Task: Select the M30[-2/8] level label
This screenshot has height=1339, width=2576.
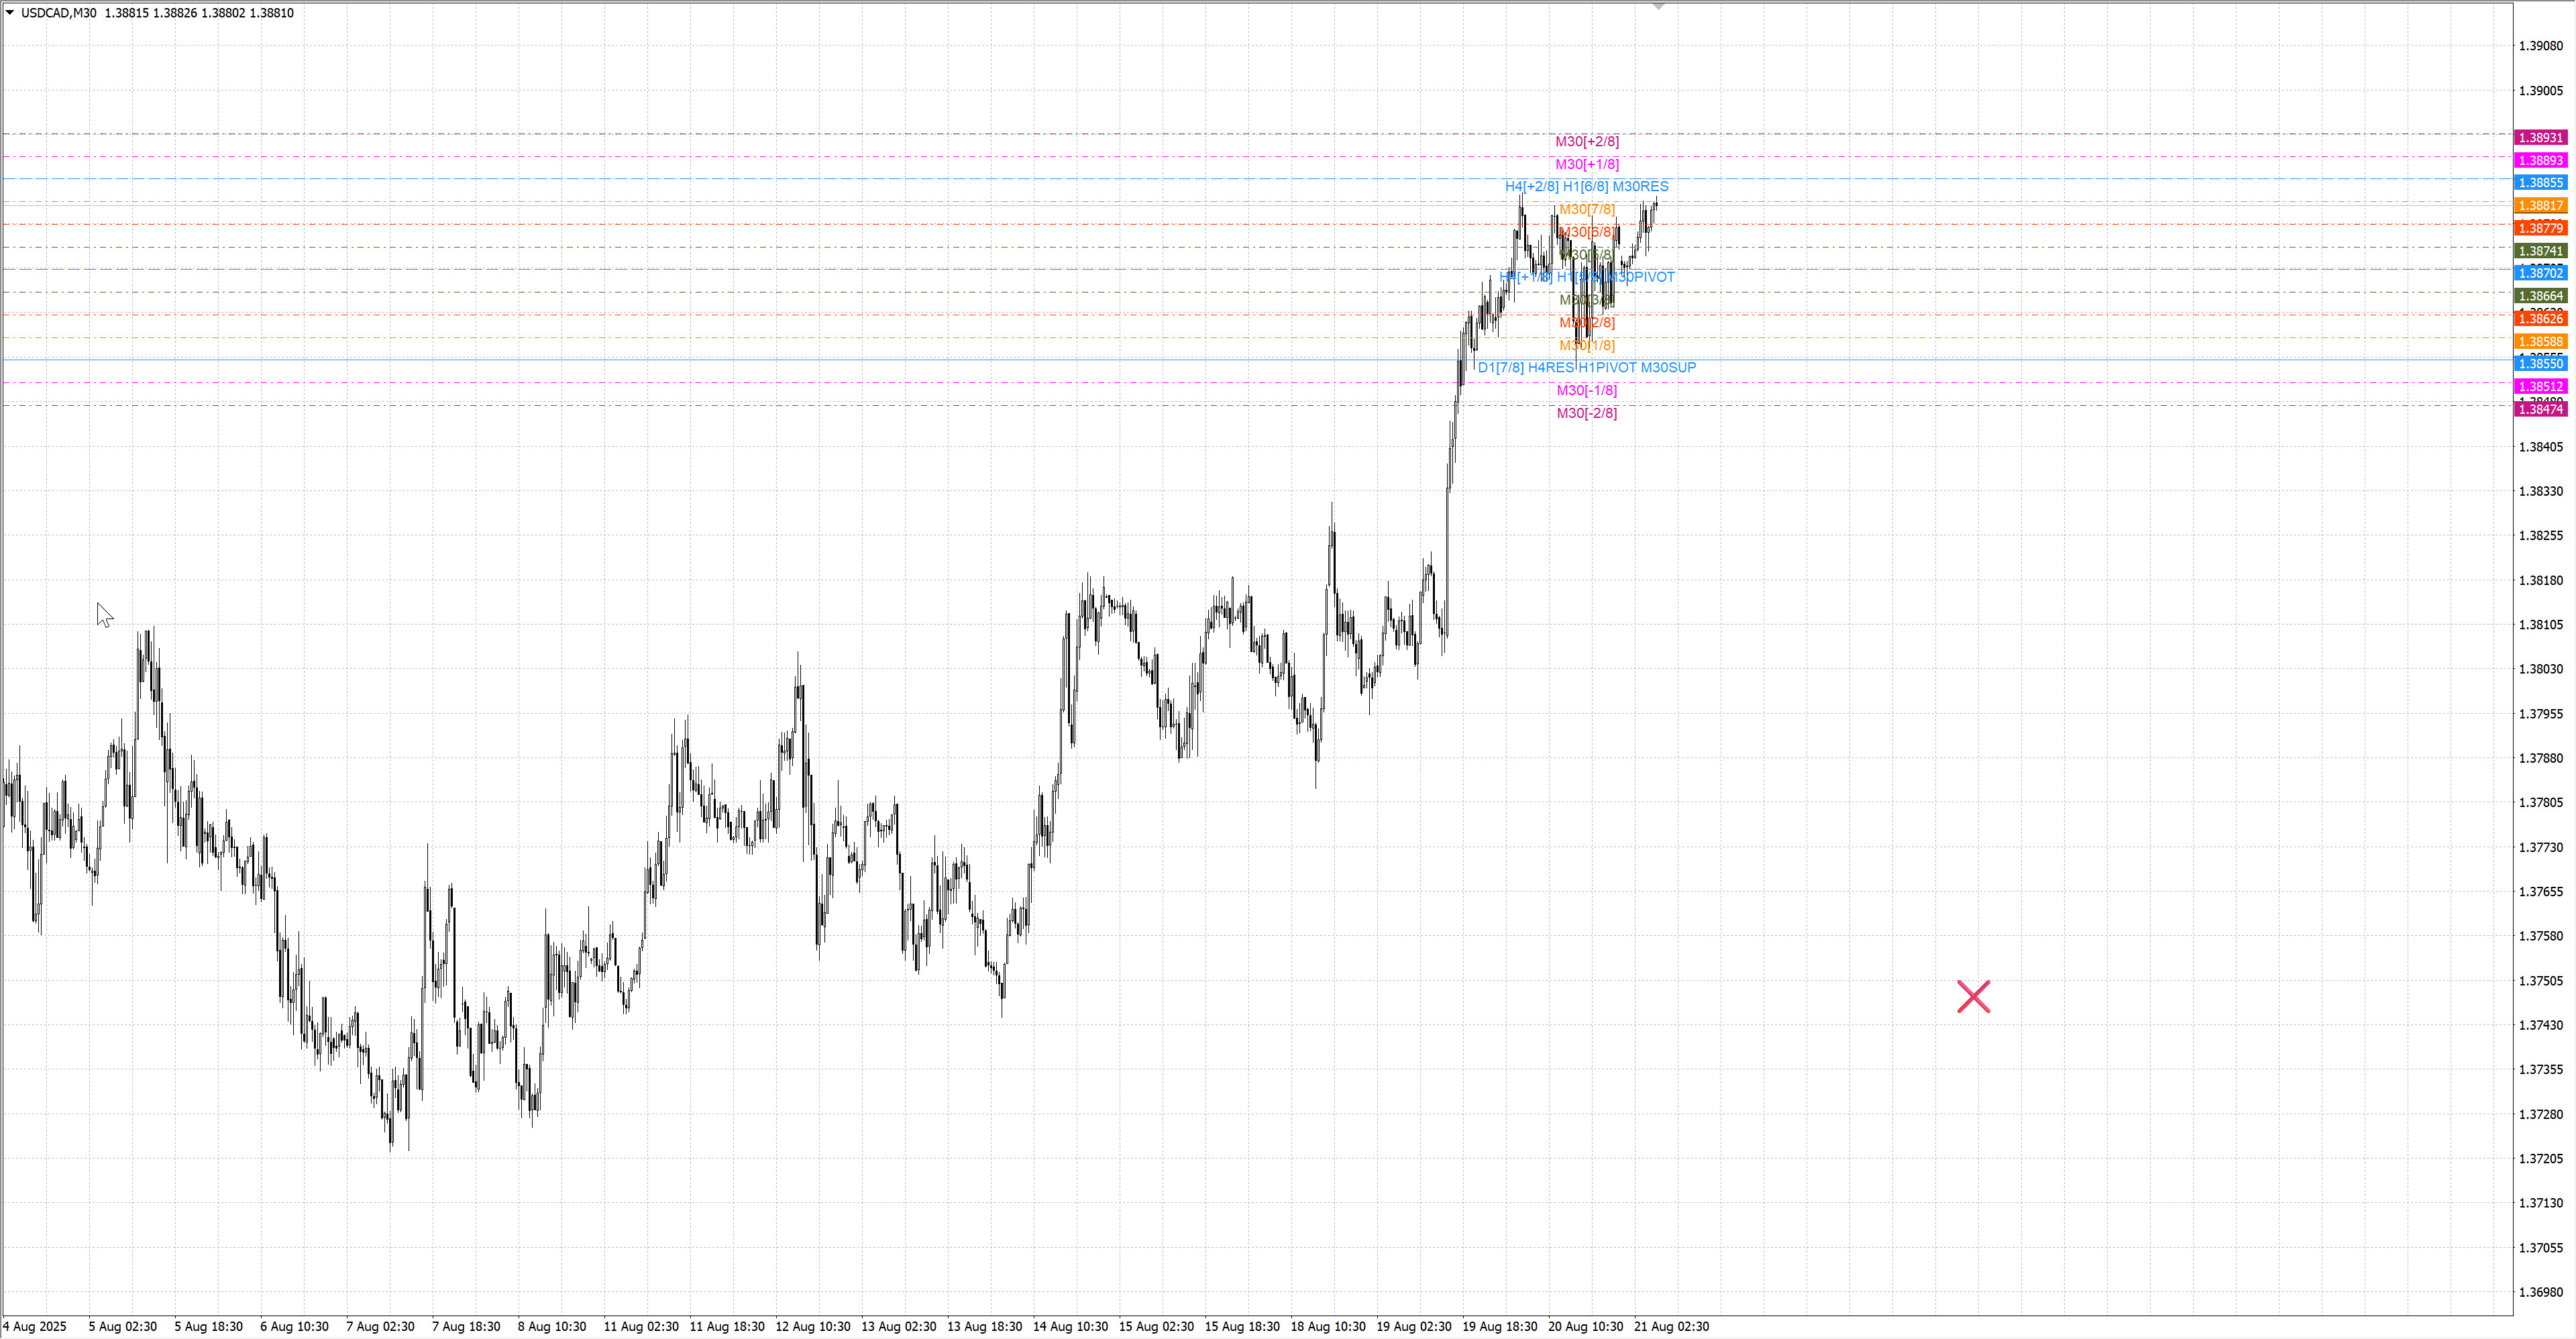Action: coord(1586,413)
